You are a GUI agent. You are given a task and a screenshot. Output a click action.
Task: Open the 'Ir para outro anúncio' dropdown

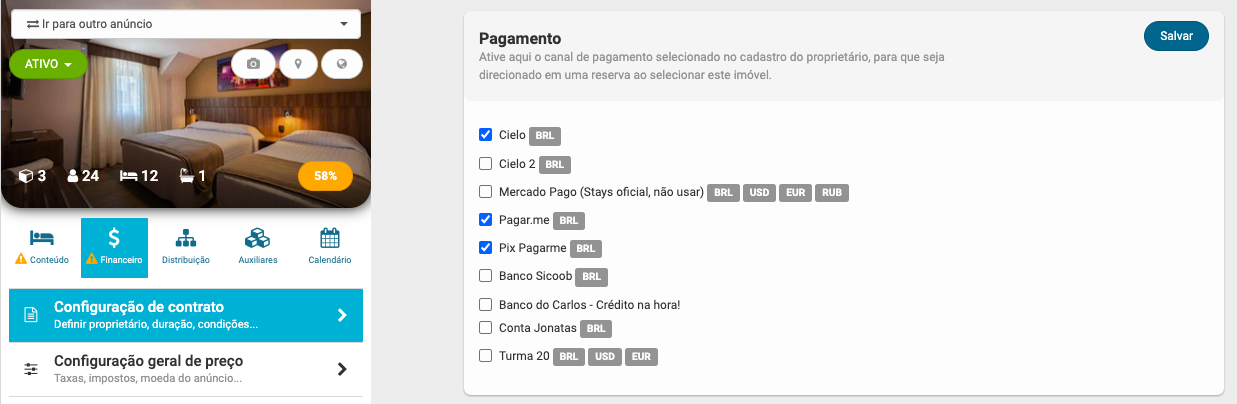click(186, 23)
